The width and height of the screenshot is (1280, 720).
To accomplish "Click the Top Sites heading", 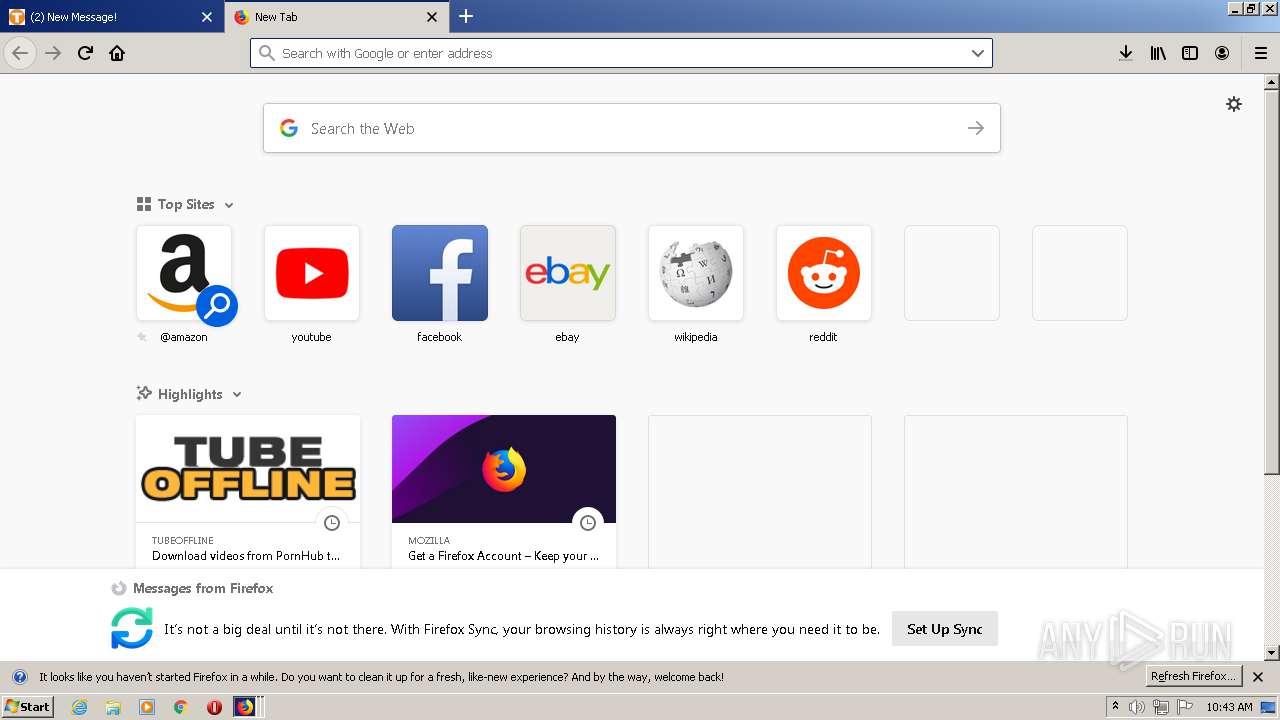I will click(x=186, y=204).
